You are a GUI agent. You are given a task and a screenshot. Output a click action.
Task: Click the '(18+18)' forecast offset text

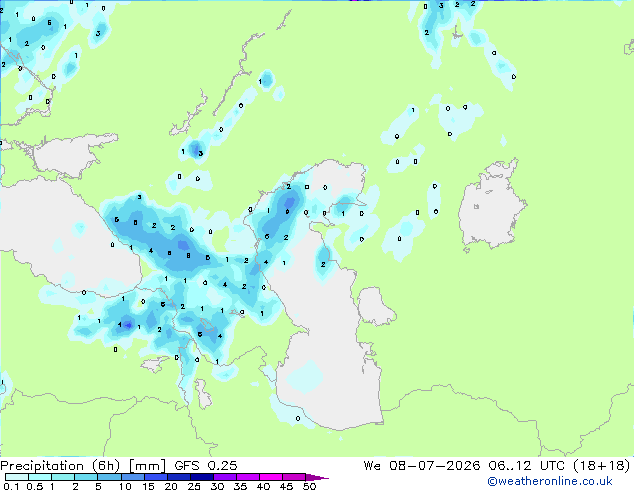click(602, 466)
